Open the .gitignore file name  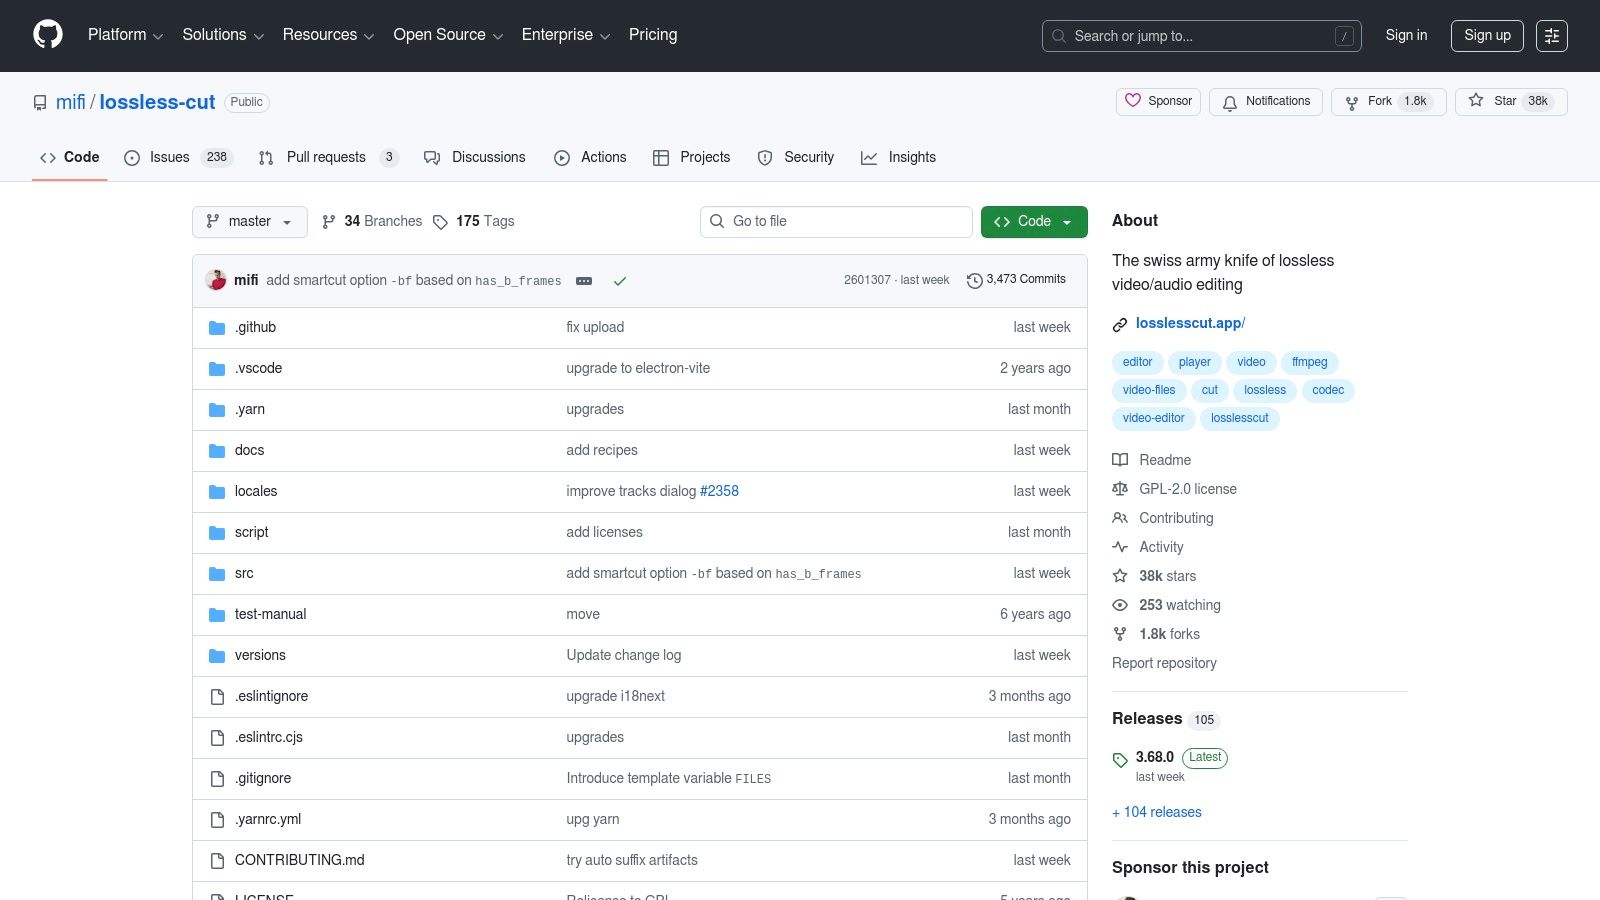click(263, 778)
